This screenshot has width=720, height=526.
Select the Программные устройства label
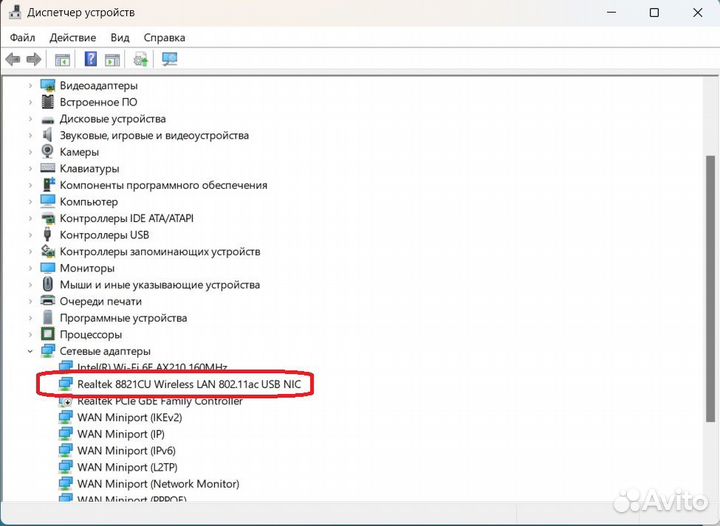123,318
